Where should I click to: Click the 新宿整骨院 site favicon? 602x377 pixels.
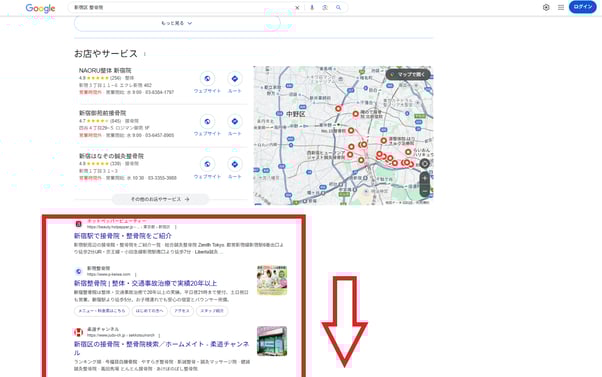[78, 271]
